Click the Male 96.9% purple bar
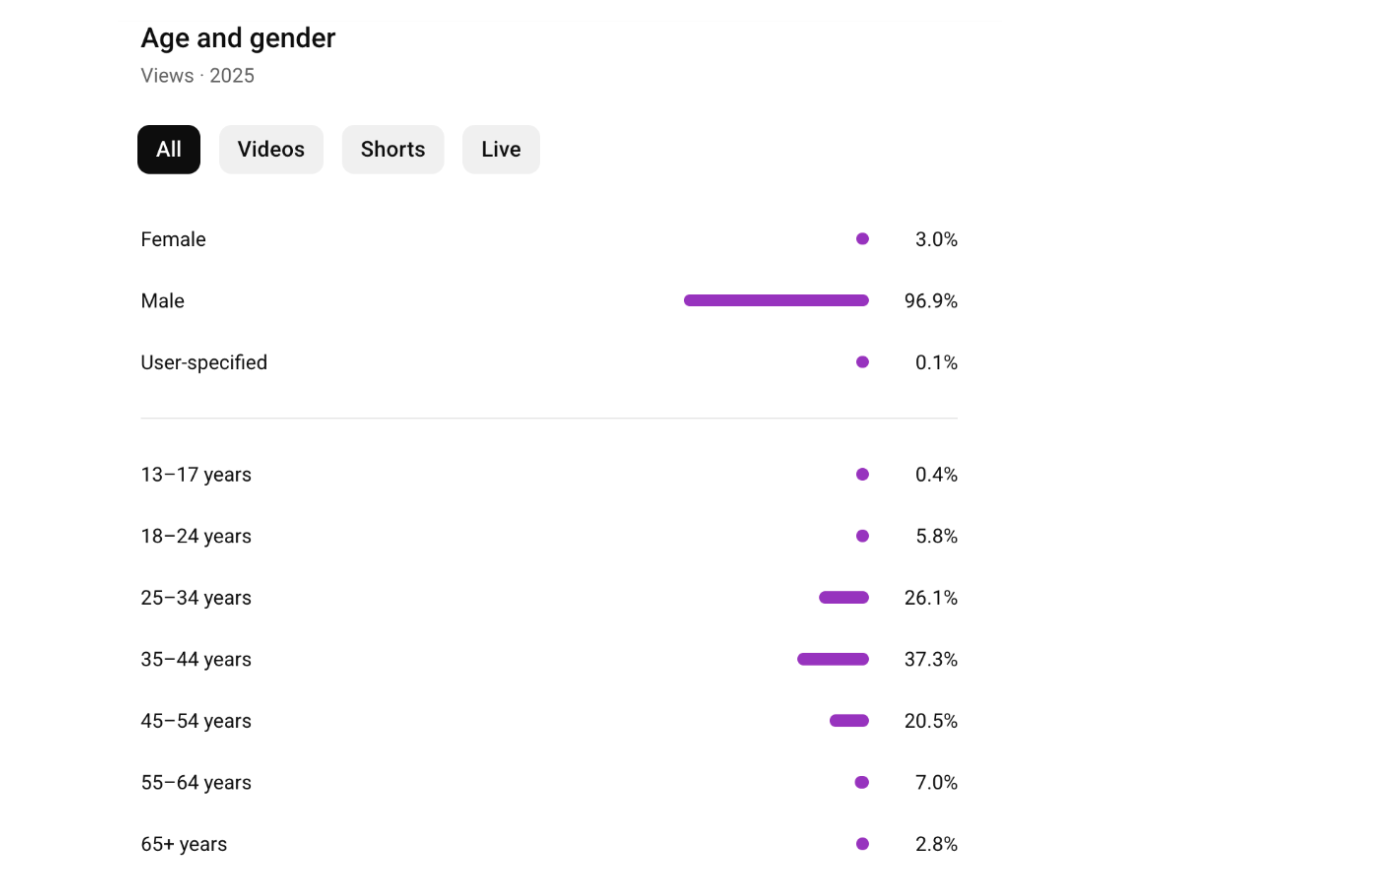 pos(776,301)
